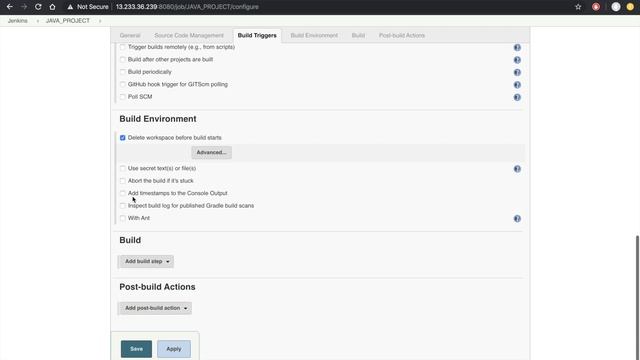Click the Build section heading
This screenshot has height=360, width=640.
pos(130,240)
